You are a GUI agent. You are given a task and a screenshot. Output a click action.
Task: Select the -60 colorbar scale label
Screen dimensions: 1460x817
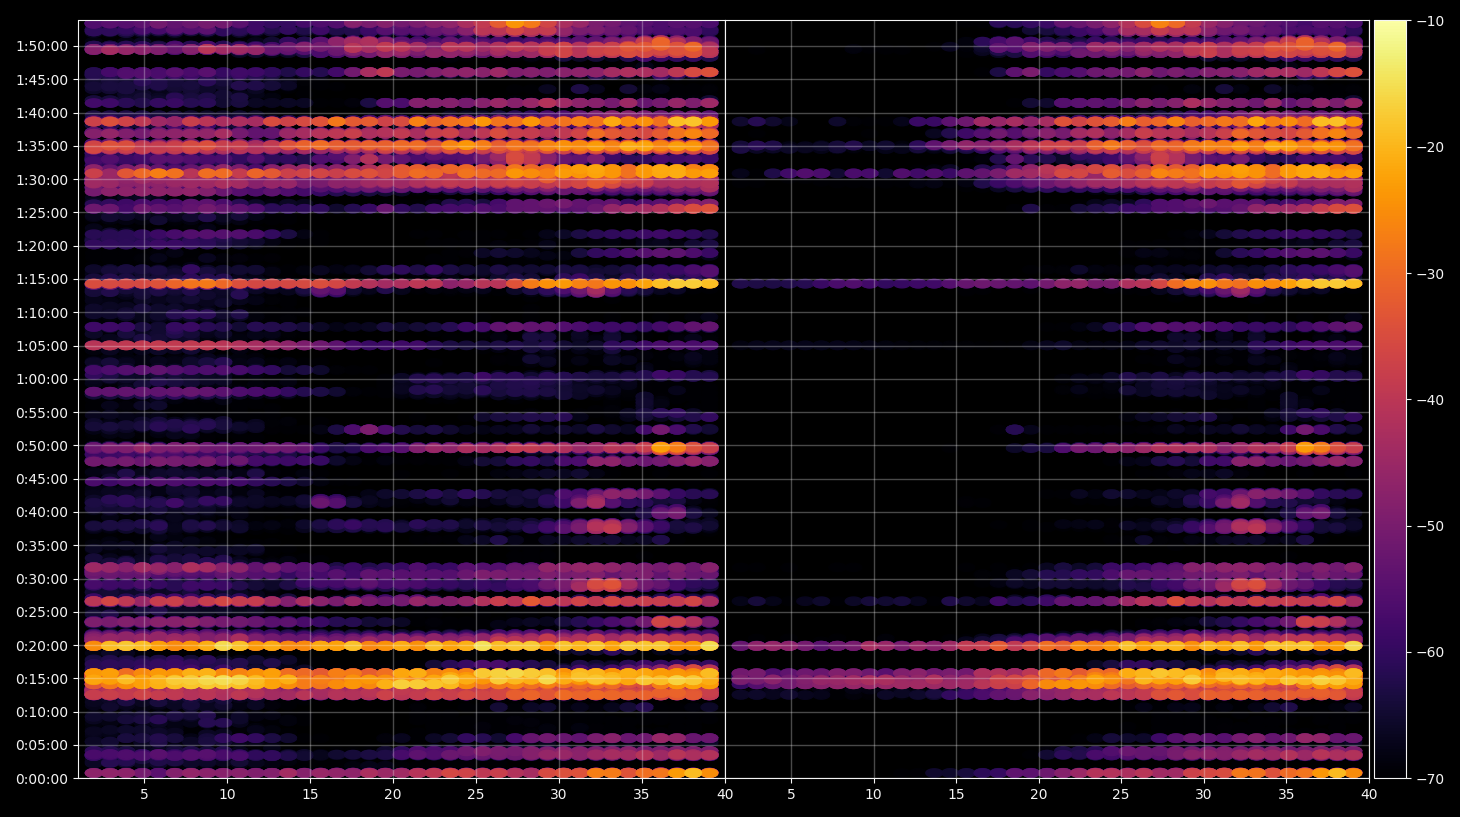[x=1430, y=652]
